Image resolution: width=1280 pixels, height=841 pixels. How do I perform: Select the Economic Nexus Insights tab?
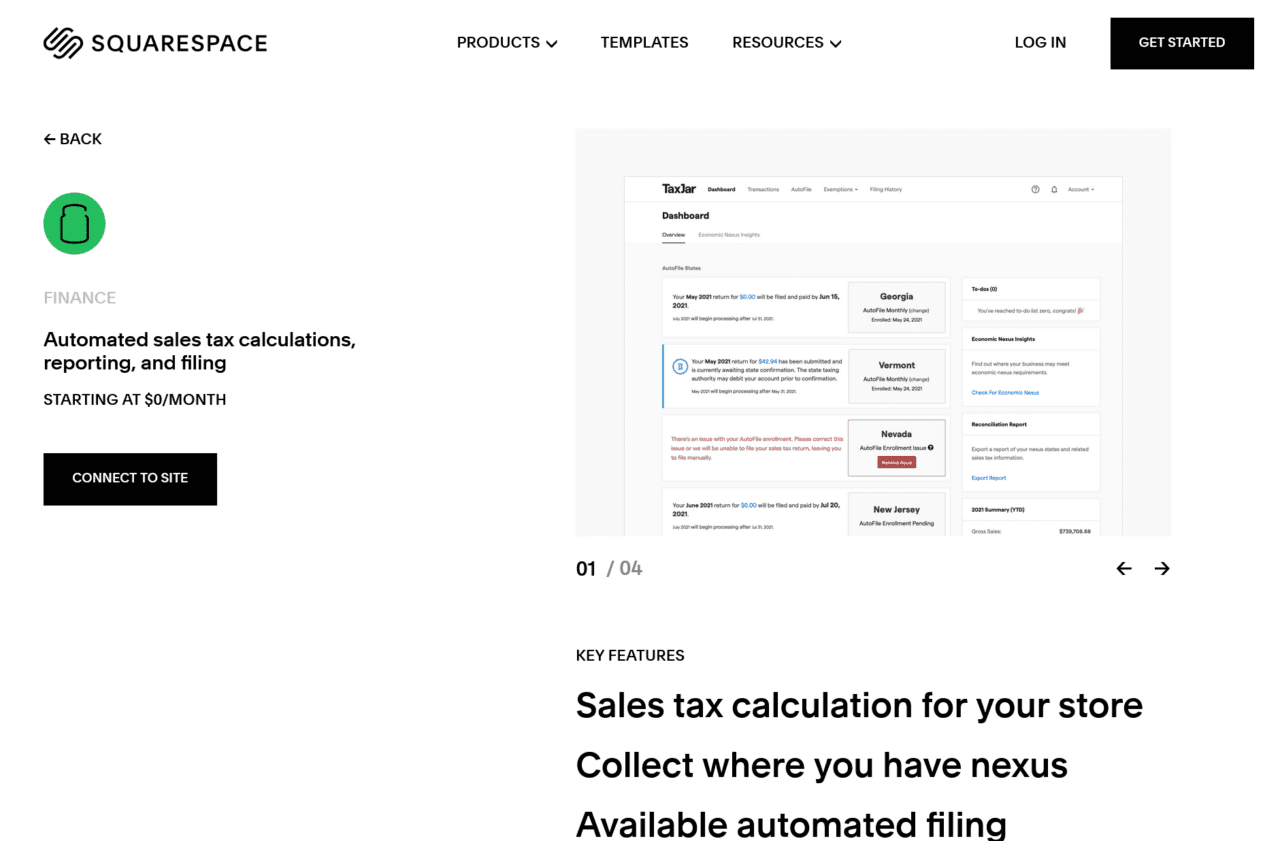coord(729,235)
